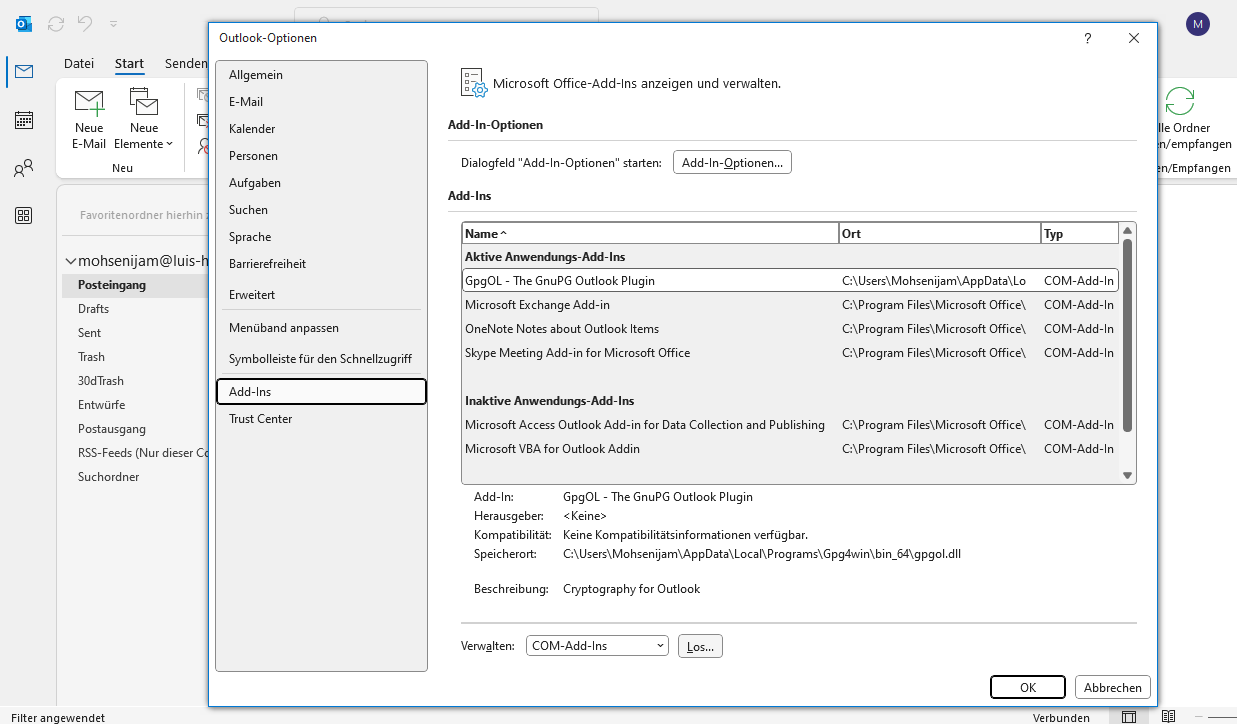Click the user account avatar M
Screen dimensions: 1237x724
click(1197, 24)
